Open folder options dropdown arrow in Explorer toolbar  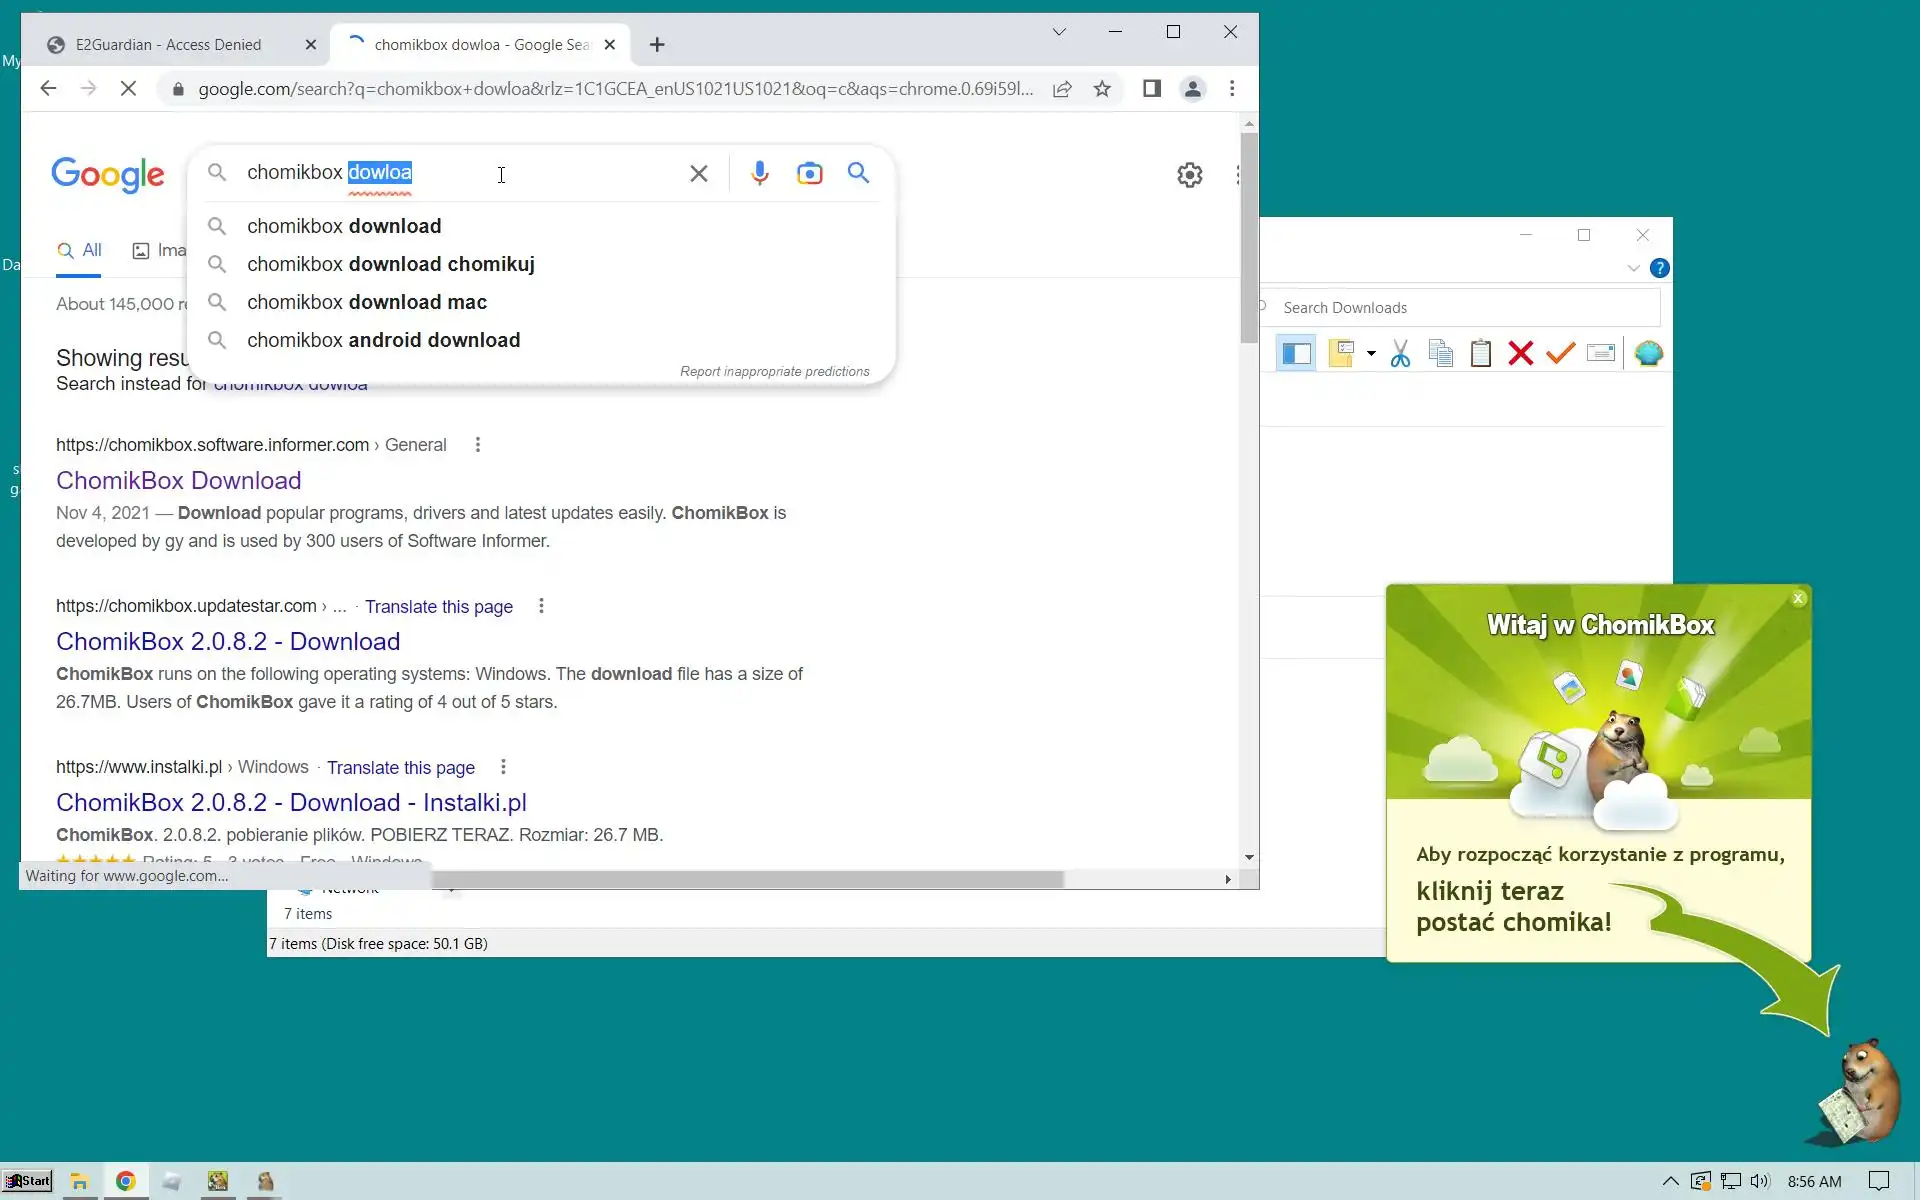[x=1371, y=354]
